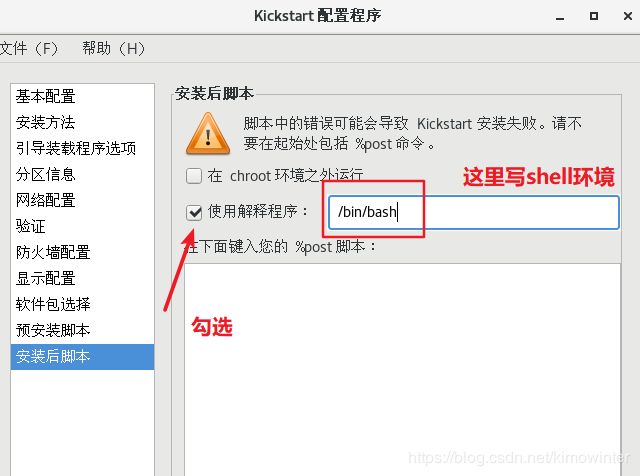Click the /bin/bash interpreter input field

pos(473,212)
